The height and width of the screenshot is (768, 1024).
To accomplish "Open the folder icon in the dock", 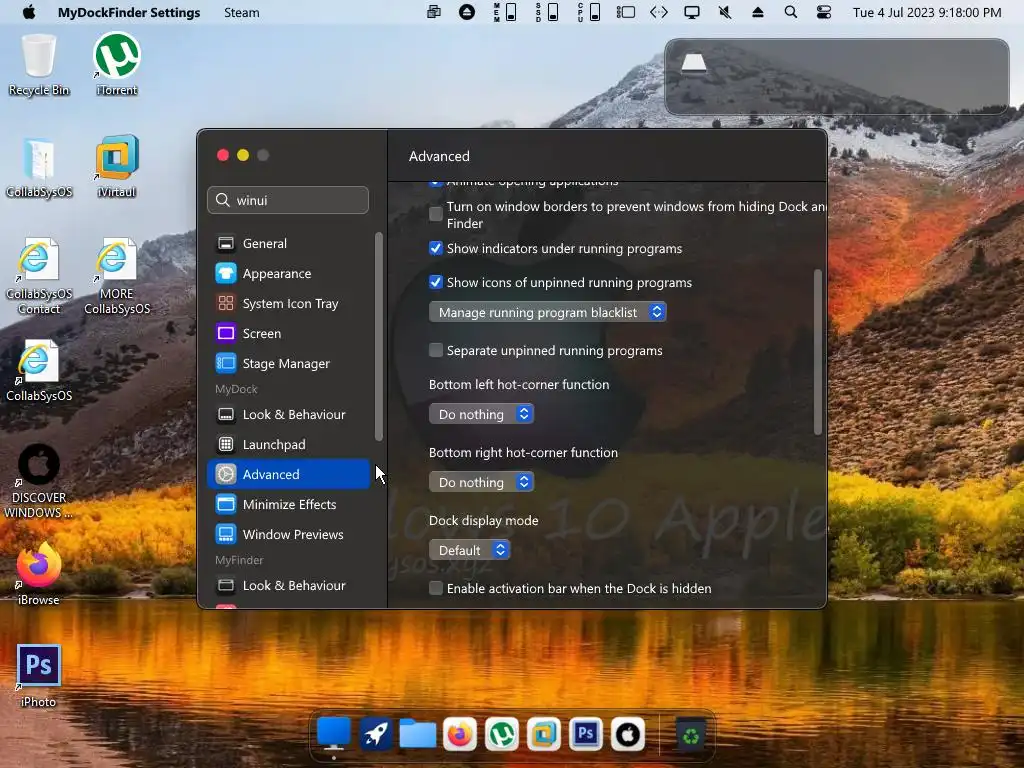I will click(x=418, y=734).
